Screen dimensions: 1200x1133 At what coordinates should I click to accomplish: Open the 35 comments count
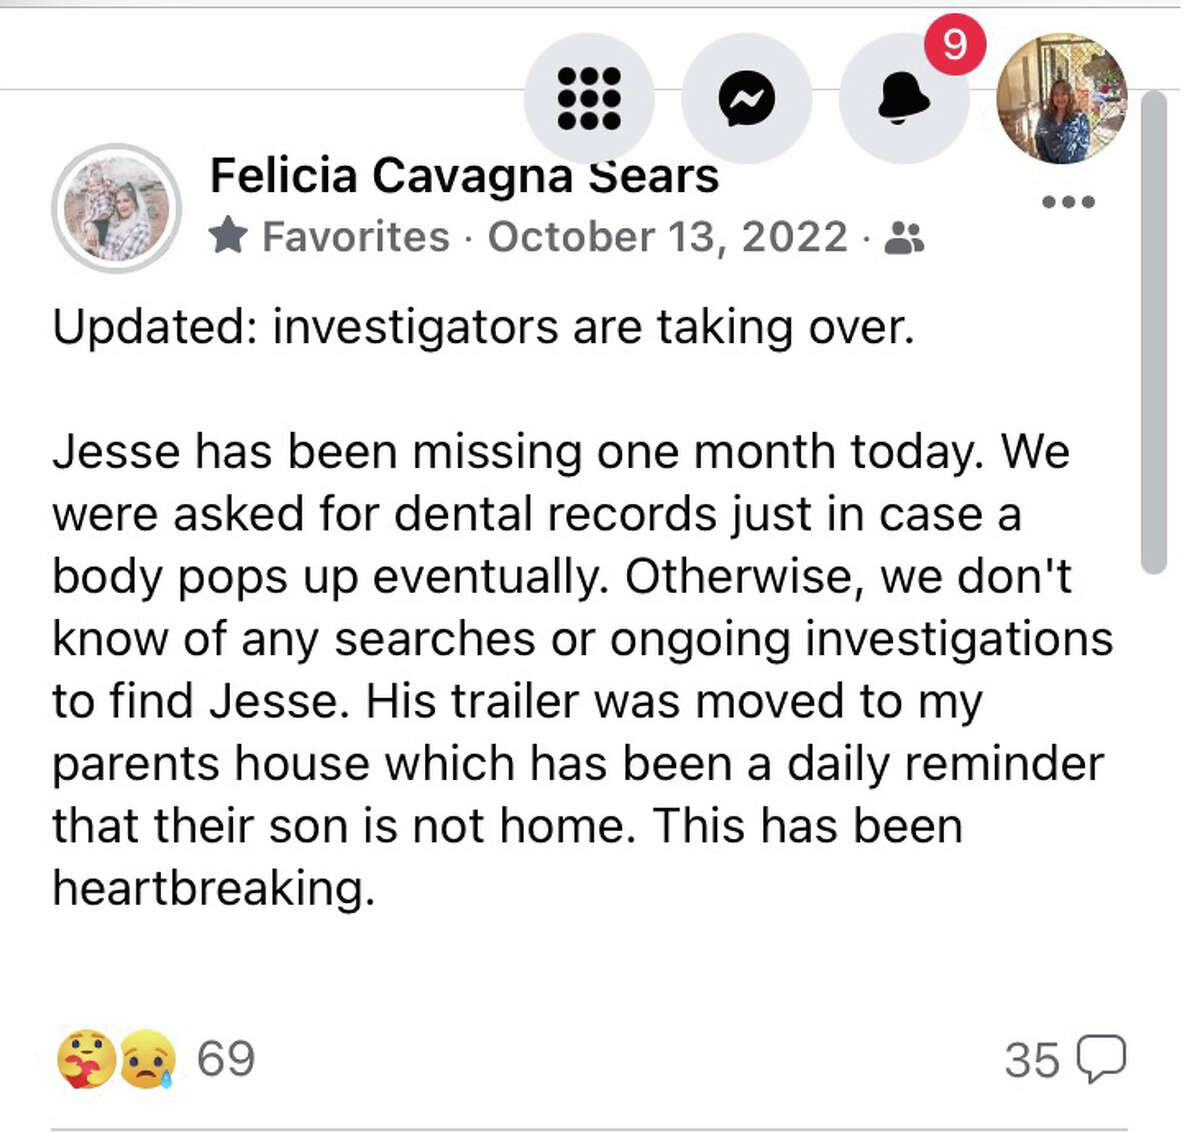(x=1031, y=1060)
